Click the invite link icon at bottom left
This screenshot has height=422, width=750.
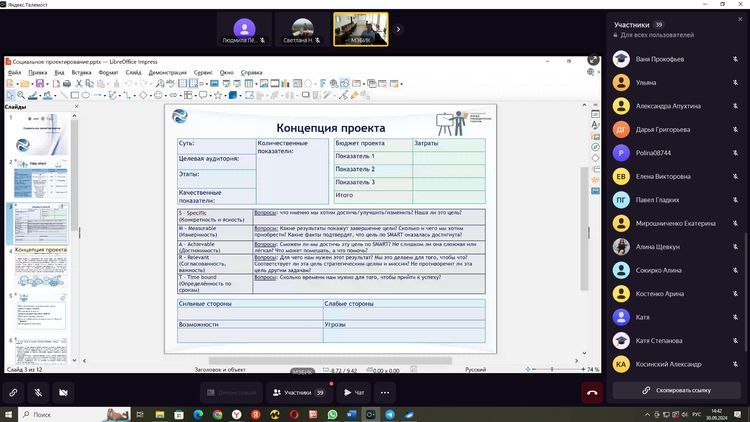click(x=13, y=393)
